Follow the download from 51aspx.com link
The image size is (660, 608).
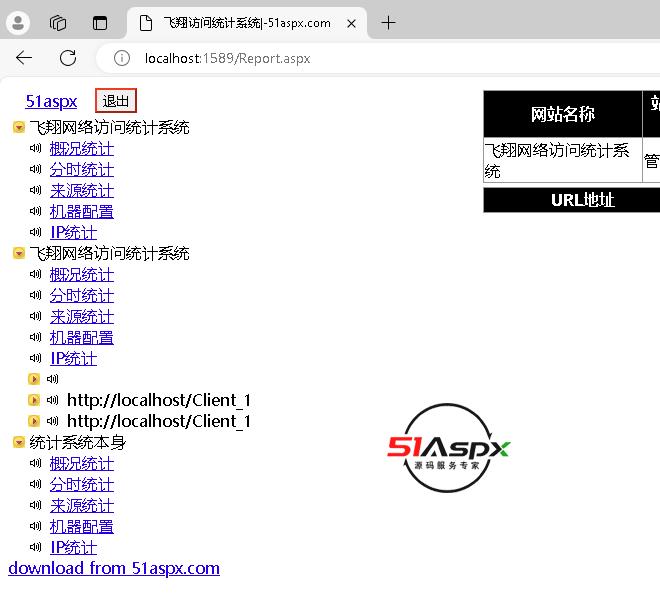coord(114,568)
